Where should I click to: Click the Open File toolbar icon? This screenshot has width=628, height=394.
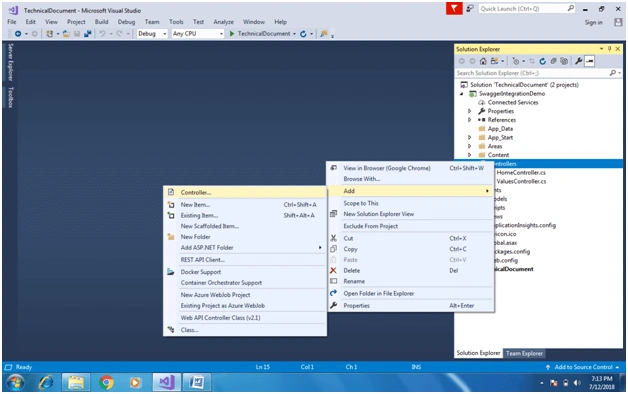click(66, 34)
